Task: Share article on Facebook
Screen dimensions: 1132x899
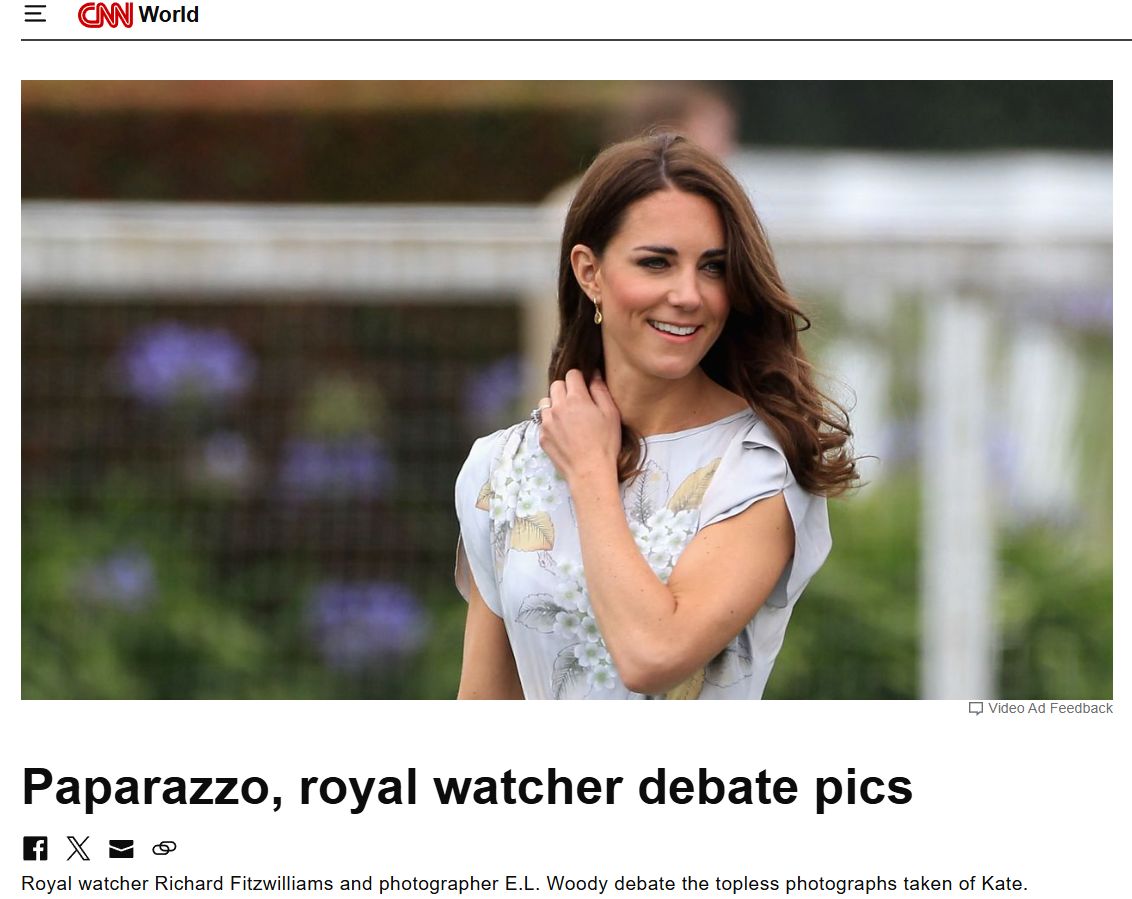Action: (x=35, y=848)
